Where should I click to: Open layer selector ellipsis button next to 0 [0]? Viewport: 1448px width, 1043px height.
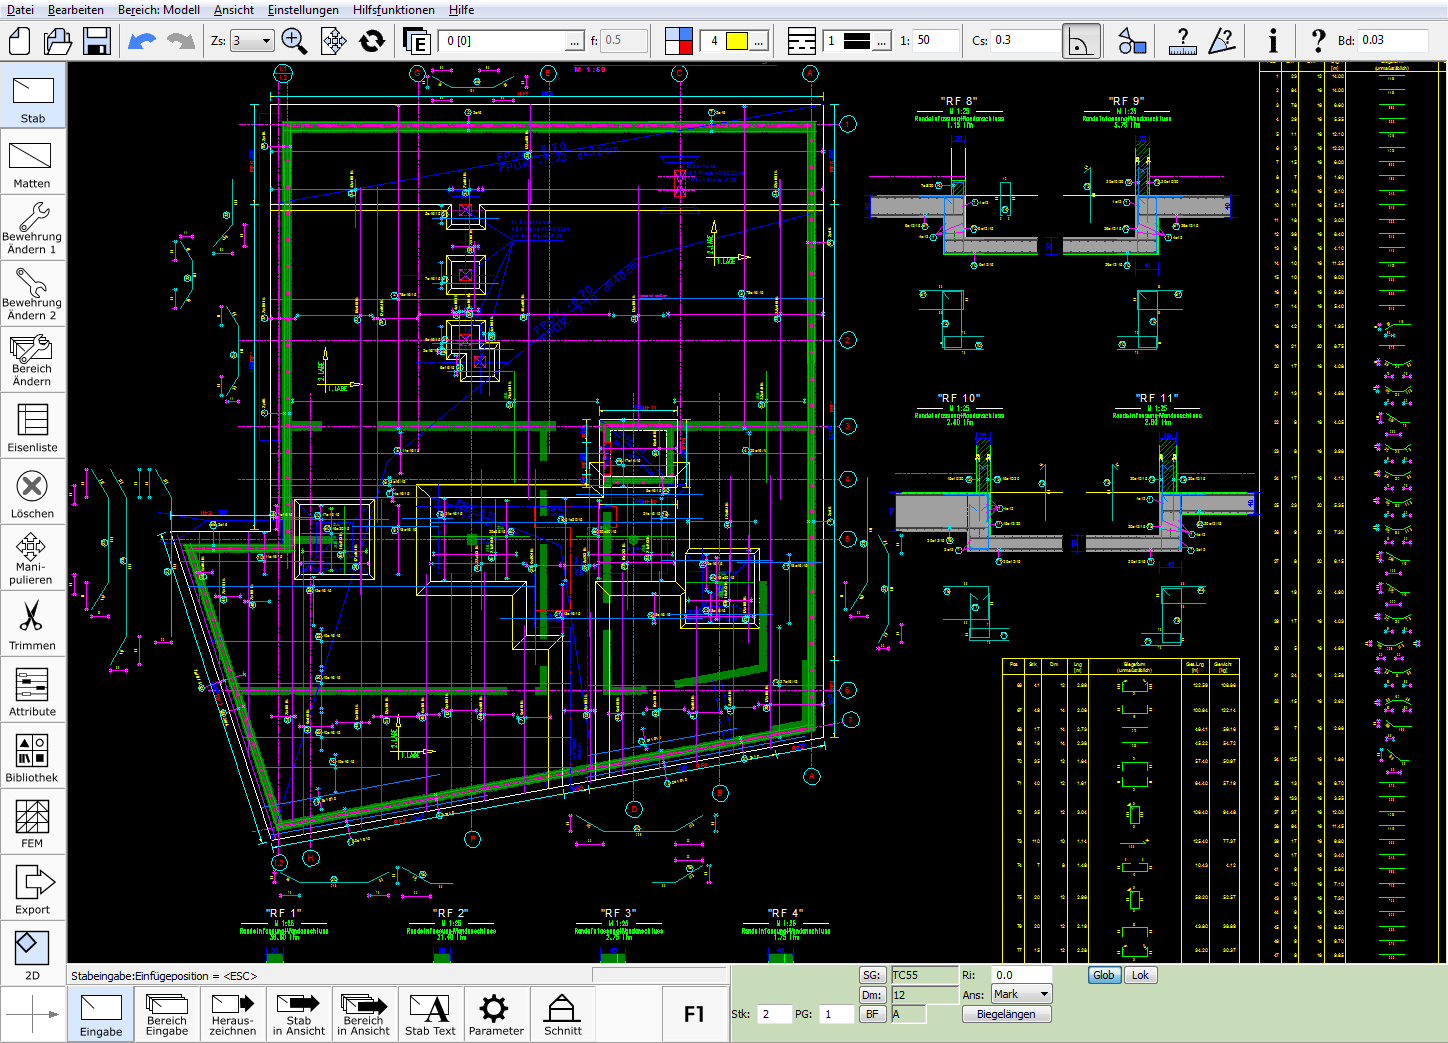pos(574,41)
